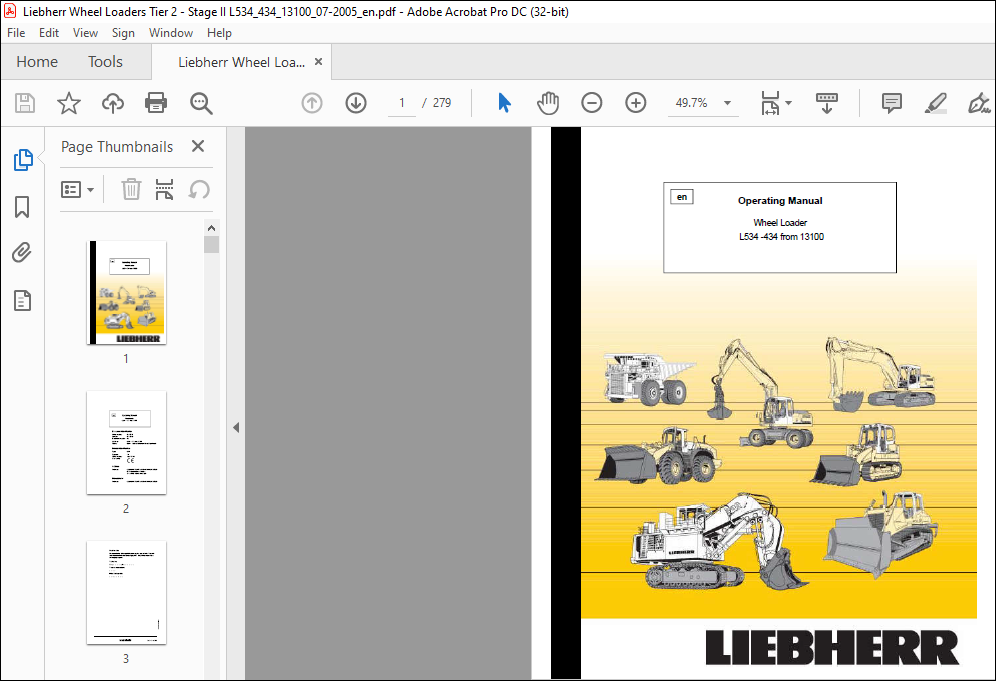Open the Attachments paperclip panel
This screenshot has width=996, height=681.
coord(22,253)
